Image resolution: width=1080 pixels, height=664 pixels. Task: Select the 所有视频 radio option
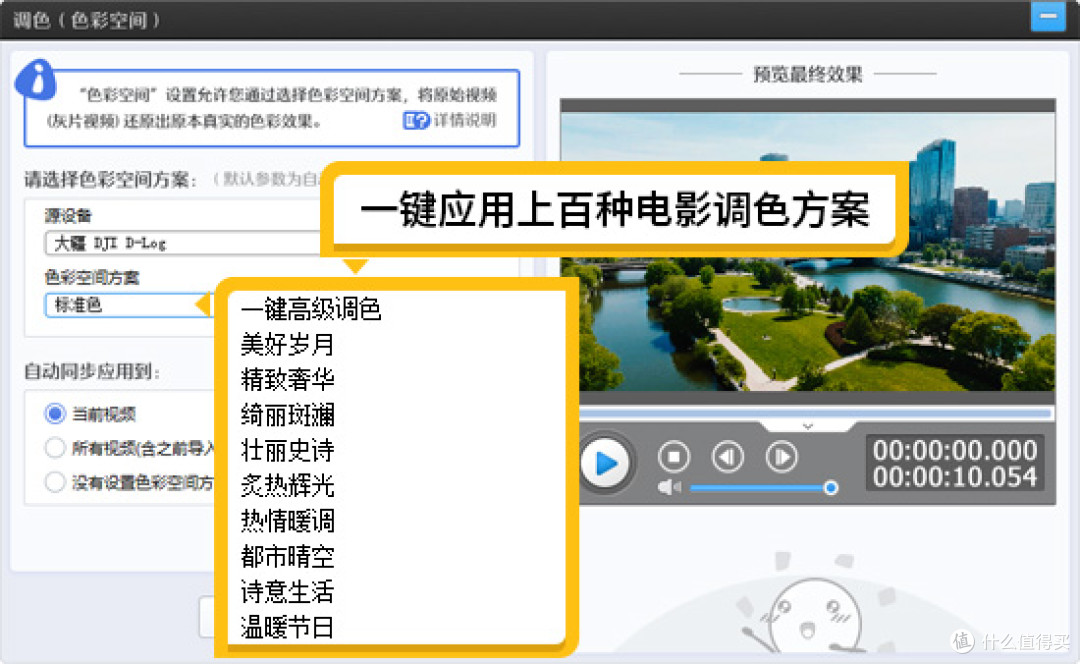[55, 448]
